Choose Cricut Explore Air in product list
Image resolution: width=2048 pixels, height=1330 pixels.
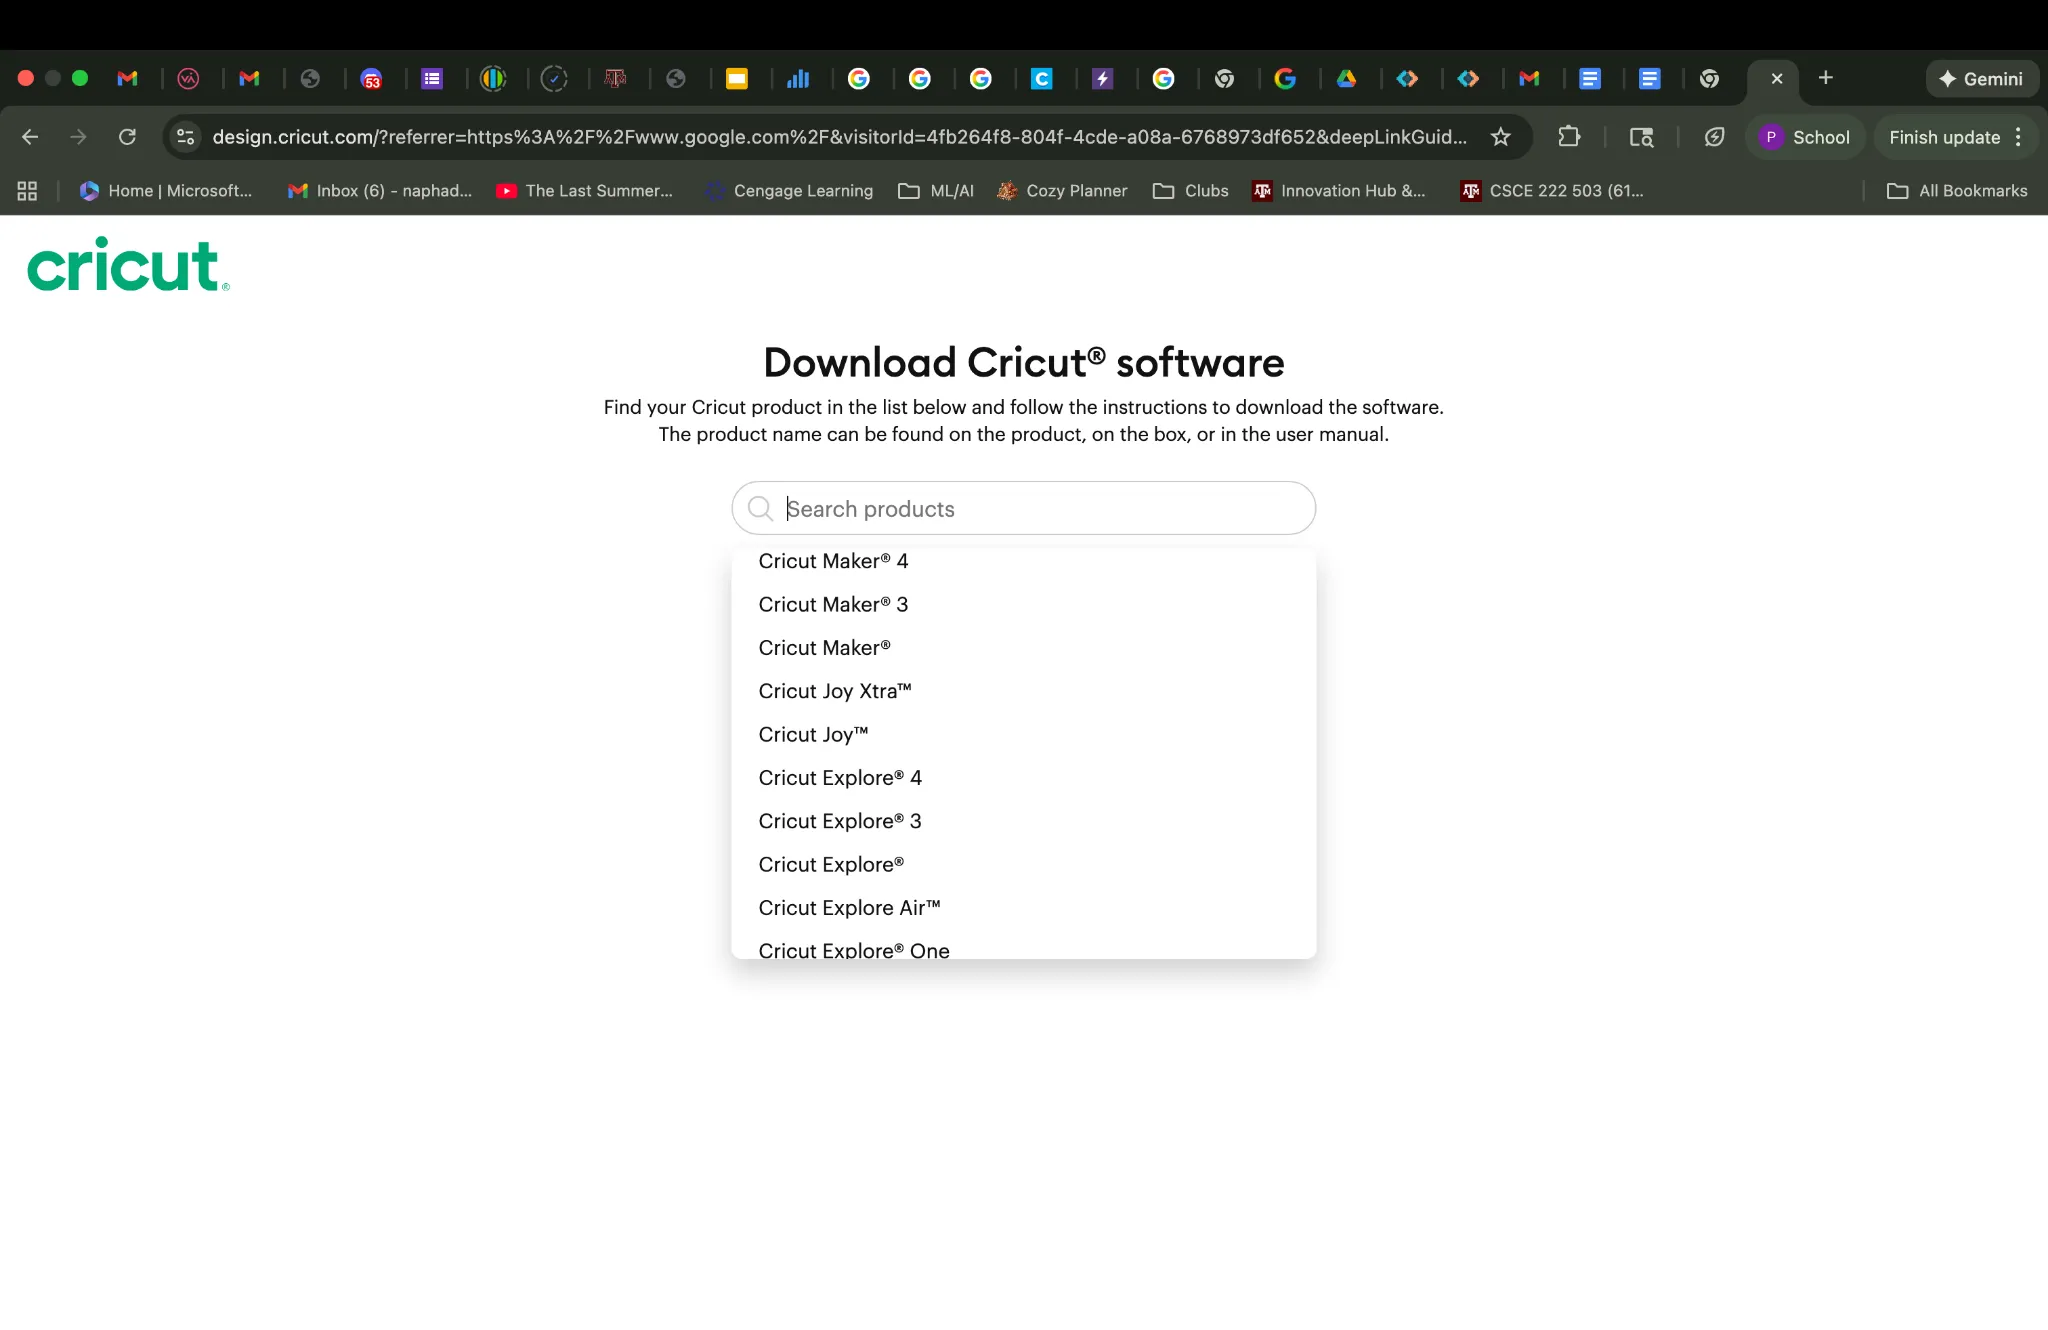[1023, 908]
